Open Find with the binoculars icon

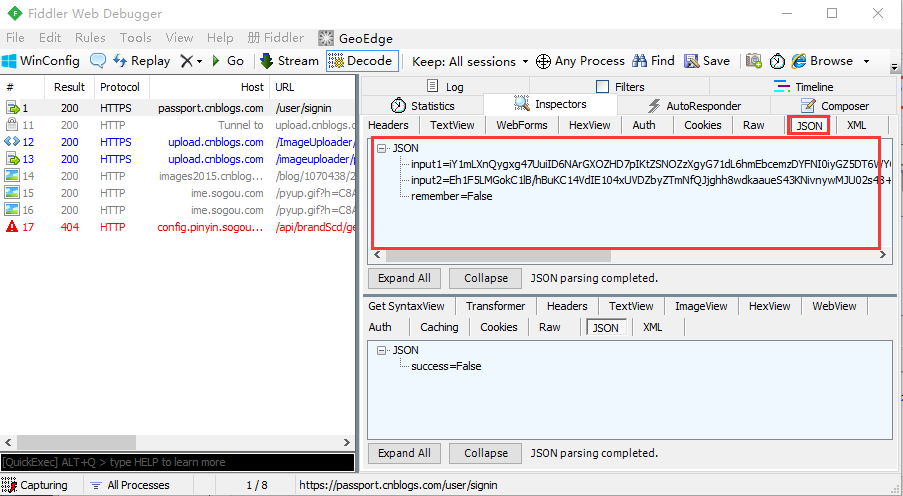pyautogui.click(x=639, y=60)
